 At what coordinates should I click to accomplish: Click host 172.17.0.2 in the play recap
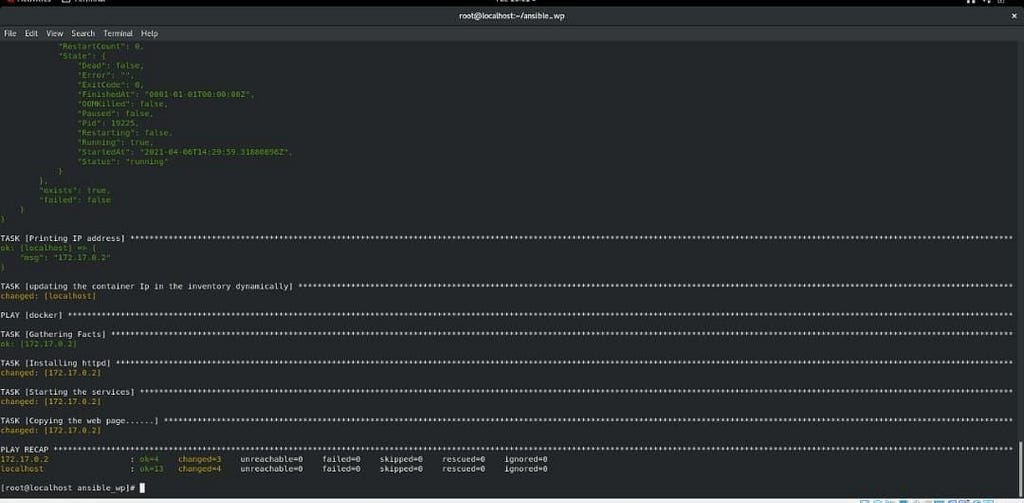25,459
